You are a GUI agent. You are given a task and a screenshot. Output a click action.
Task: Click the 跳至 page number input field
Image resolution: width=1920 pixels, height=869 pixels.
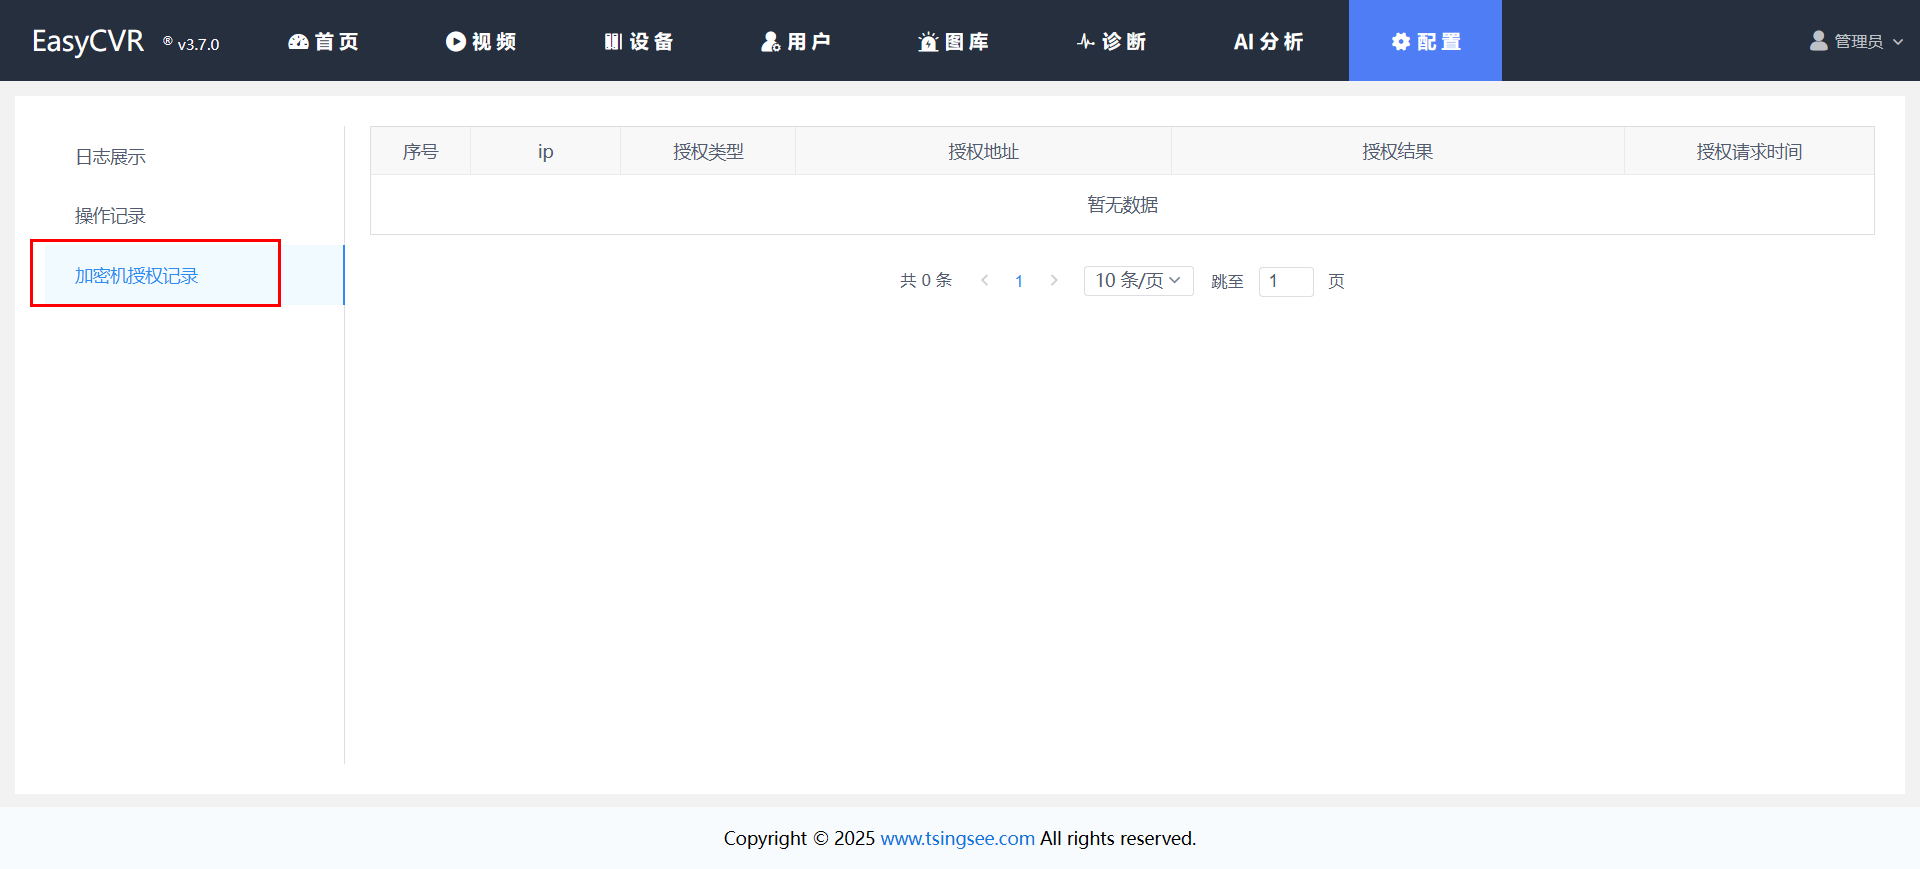click(1286, 281)
